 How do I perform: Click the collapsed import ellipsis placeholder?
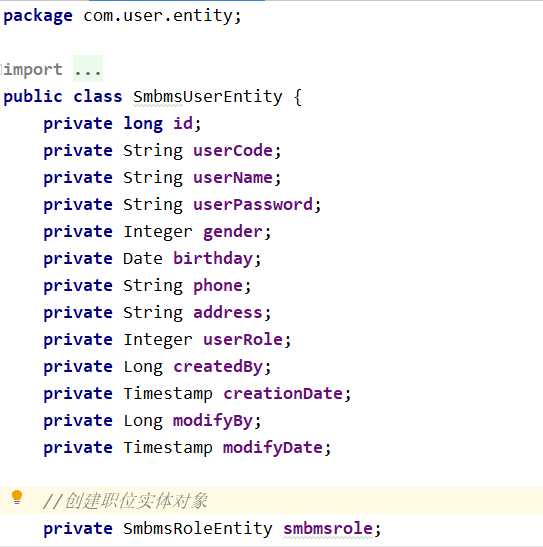coord(88,69)
